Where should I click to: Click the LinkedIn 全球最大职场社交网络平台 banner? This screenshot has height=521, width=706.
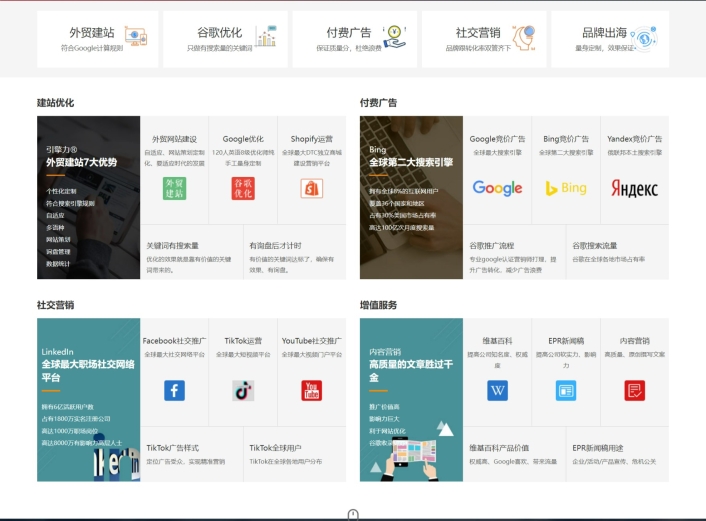click(89, 400)
